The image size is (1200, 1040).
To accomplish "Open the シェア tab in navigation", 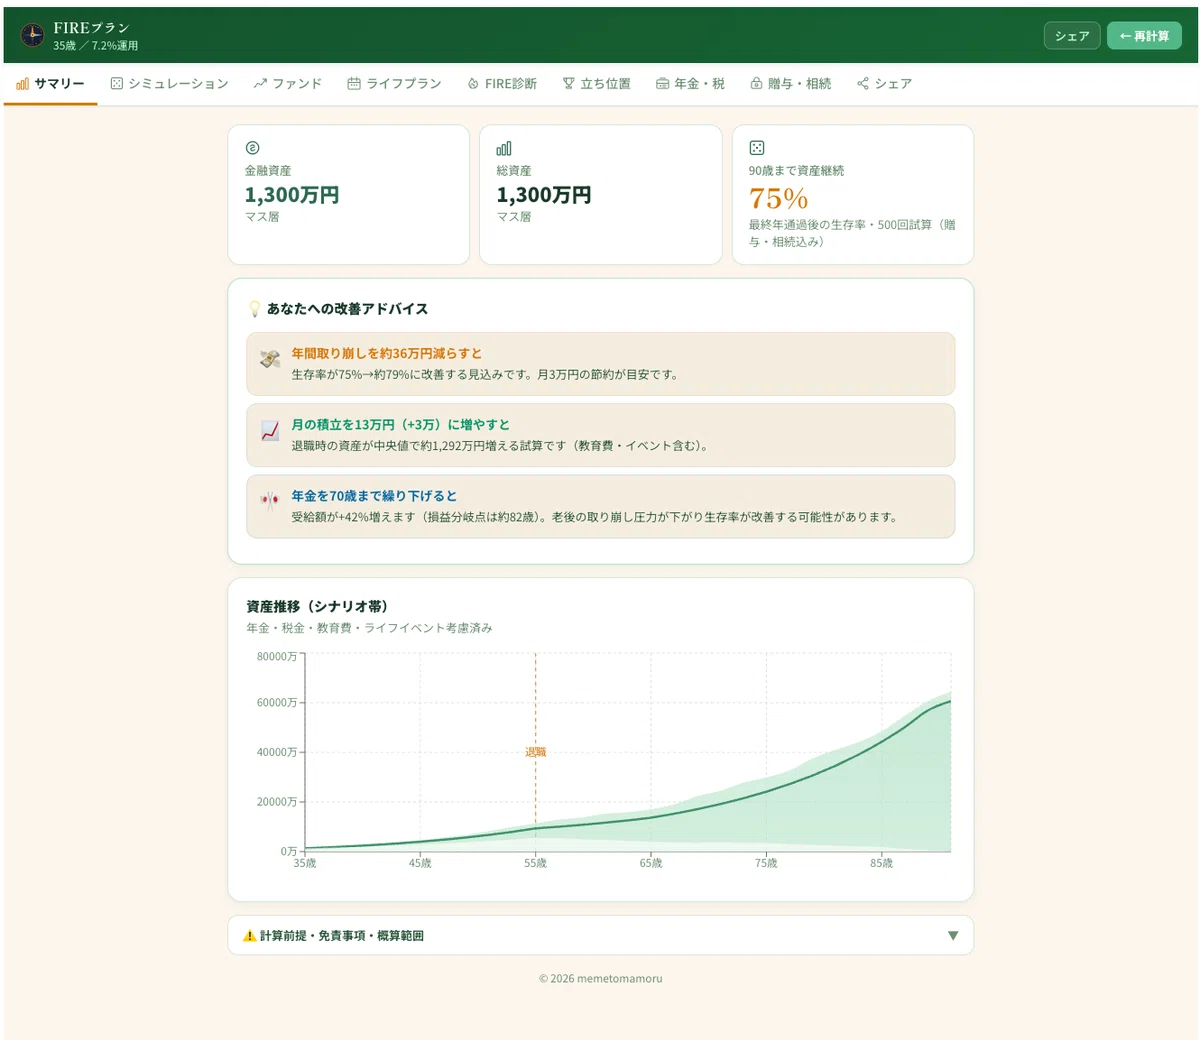I will (x=884, y=84).
